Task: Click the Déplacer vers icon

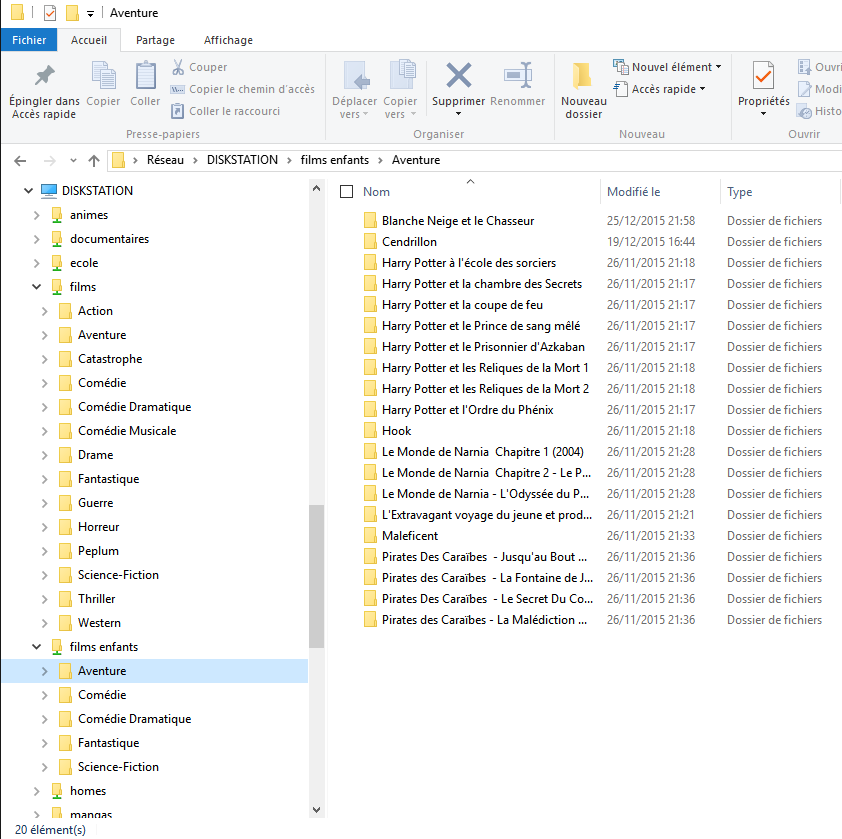Action: pos(355,75)
